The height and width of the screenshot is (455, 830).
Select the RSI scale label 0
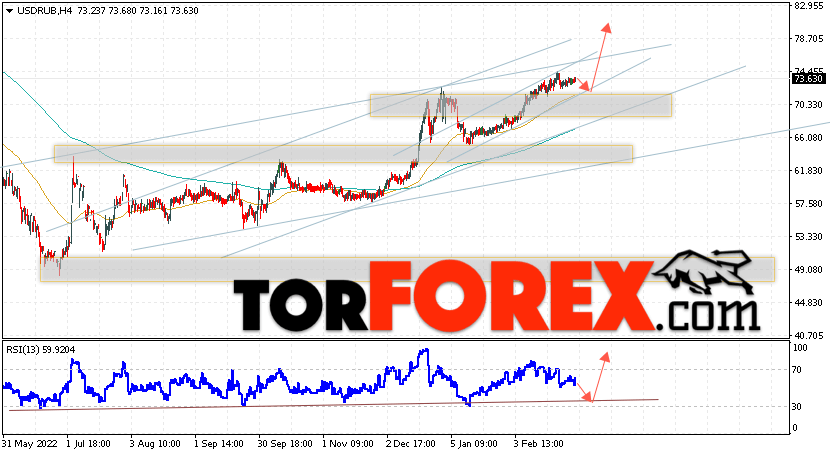click(x=796, y=427)
